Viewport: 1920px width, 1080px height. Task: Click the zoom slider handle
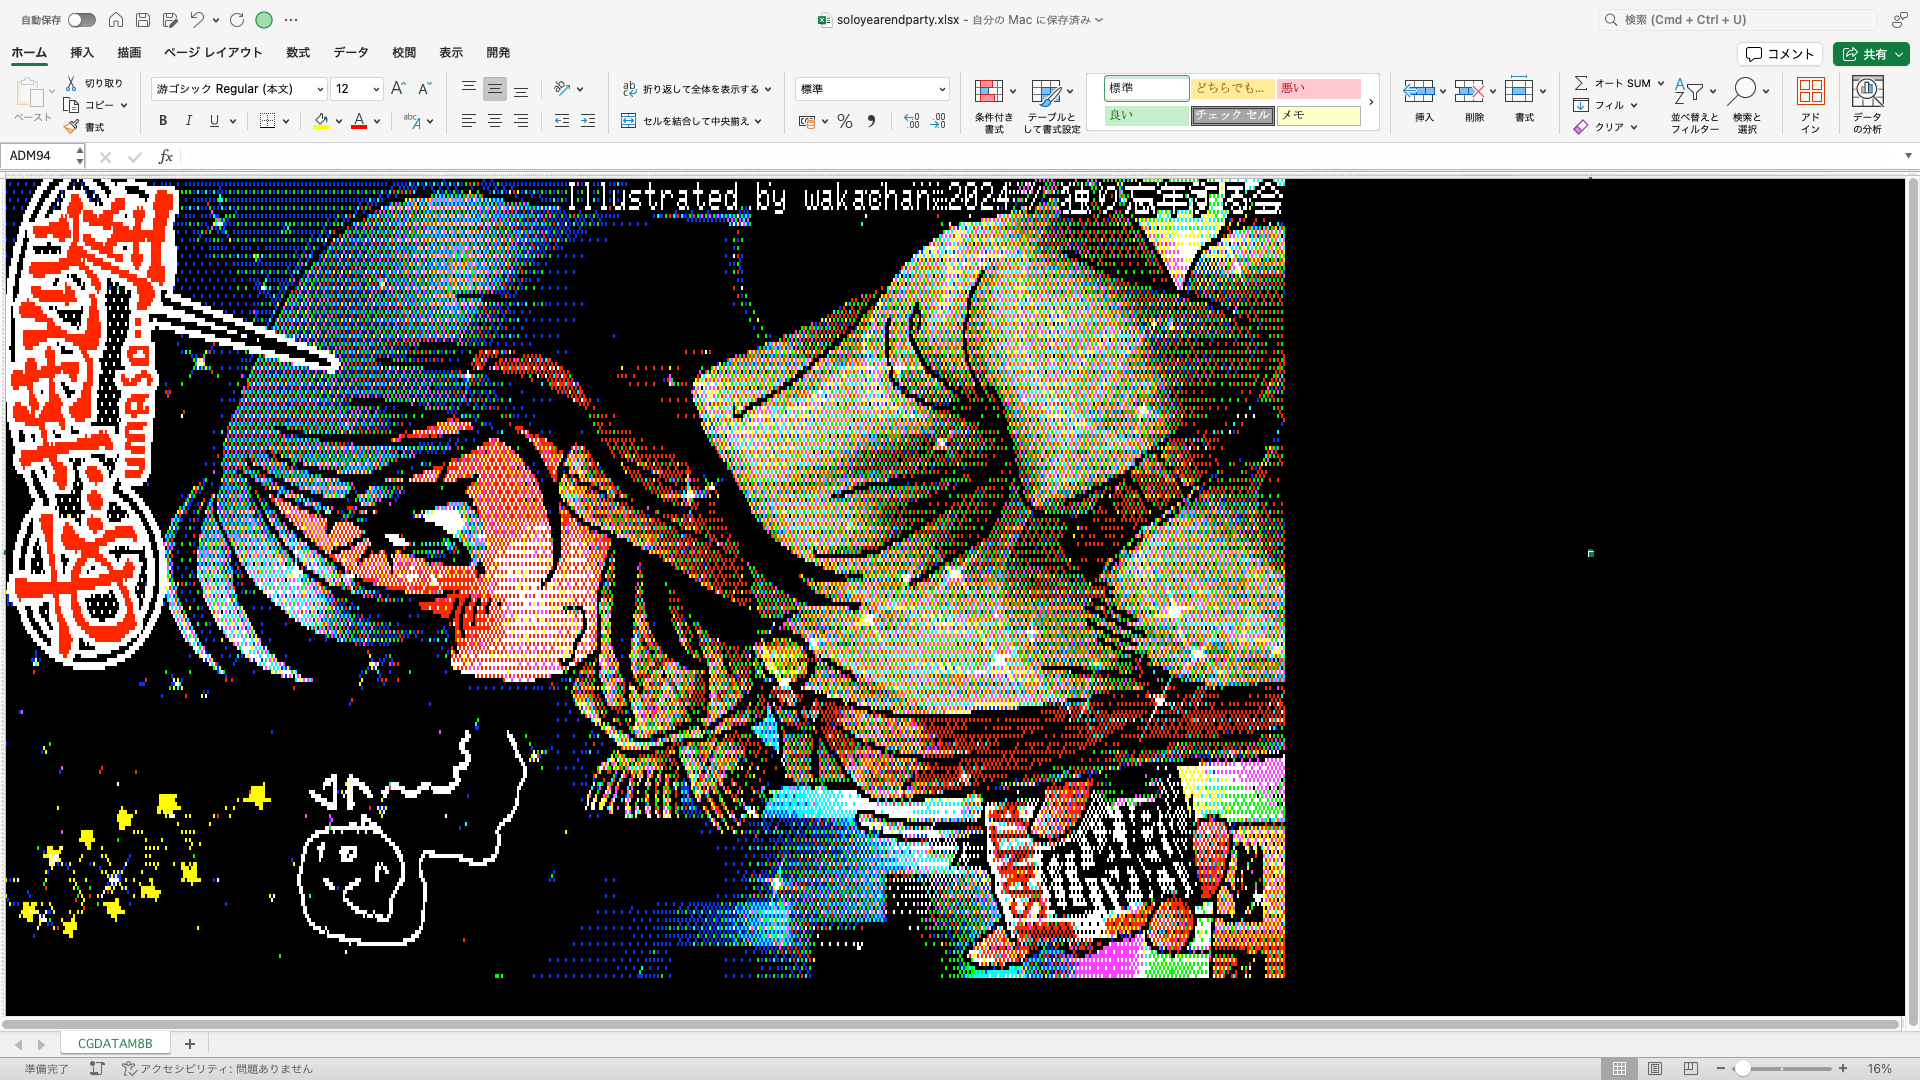tap(1742, 1068)
